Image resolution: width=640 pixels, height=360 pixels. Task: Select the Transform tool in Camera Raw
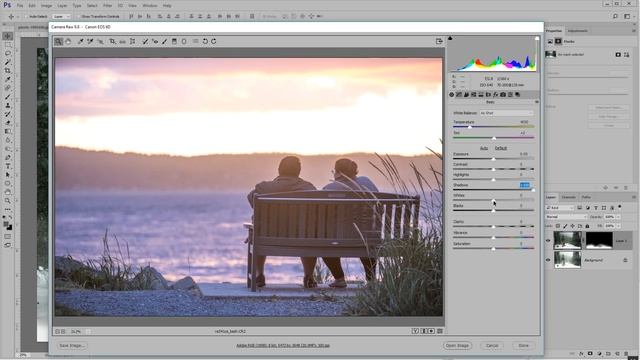[133, 41]
